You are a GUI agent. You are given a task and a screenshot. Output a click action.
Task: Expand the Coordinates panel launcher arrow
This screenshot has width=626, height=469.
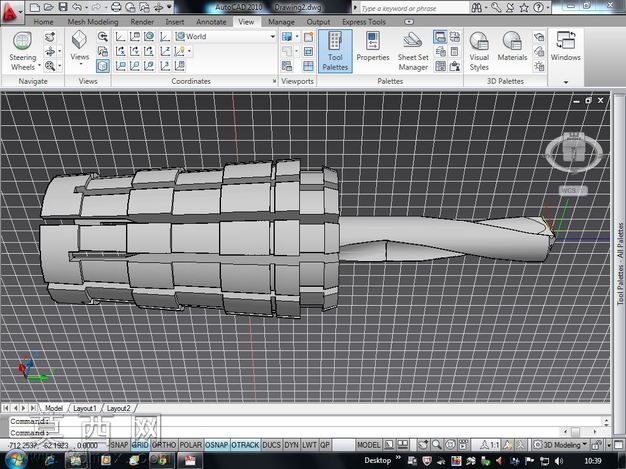(x=274, y=81)
